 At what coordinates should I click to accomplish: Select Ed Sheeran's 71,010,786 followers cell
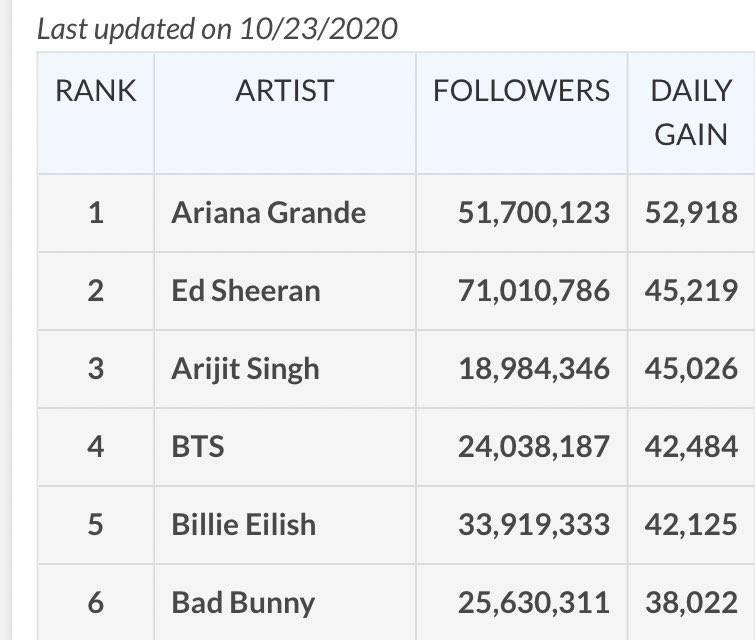pos(533,291)
